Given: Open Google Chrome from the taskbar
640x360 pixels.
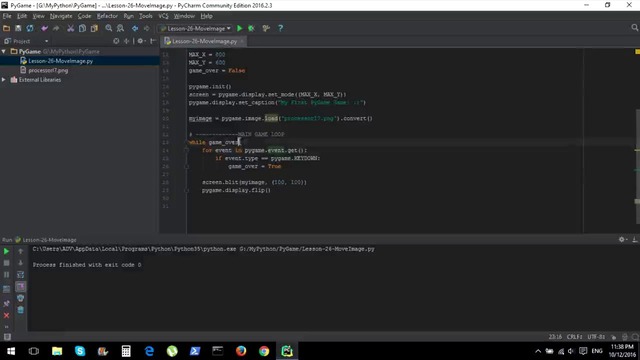Looking at the screenshot, I should tap(264, 351).
